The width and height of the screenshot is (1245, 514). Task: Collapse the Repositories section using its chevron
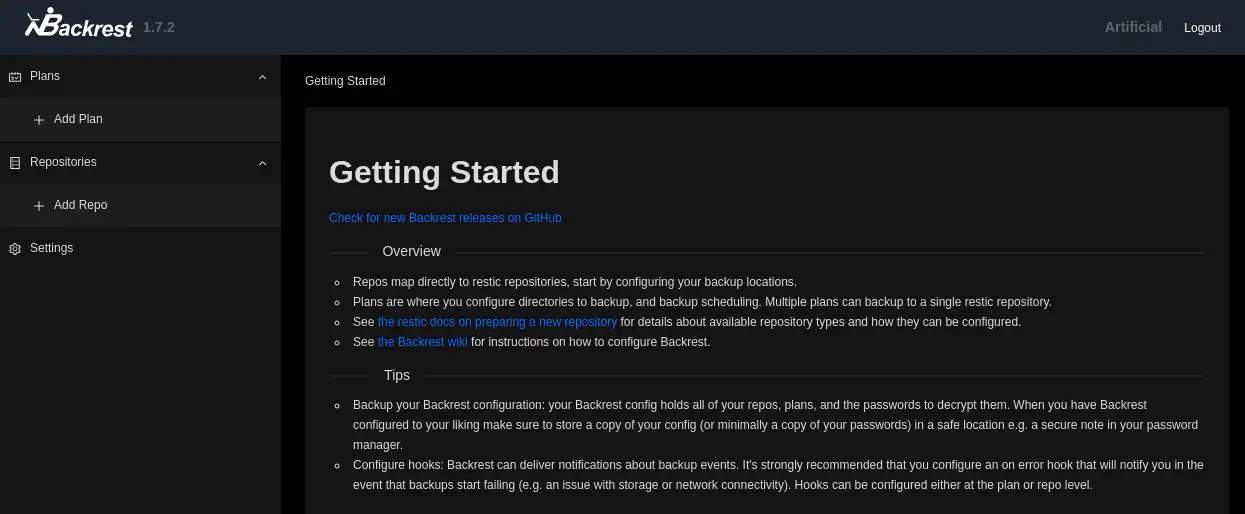[x=262, y=163]
